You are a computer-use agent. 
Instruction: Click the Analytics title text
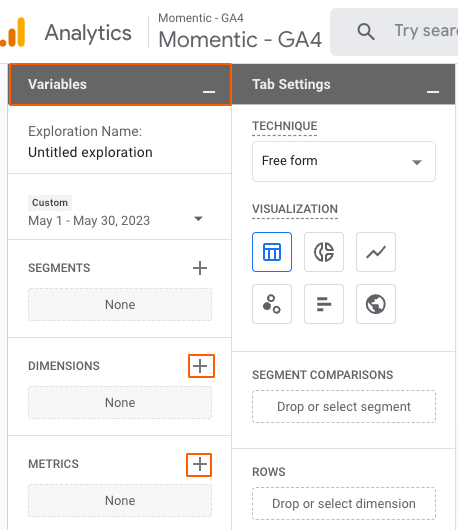pyautogui.click(x=88, y=33)
